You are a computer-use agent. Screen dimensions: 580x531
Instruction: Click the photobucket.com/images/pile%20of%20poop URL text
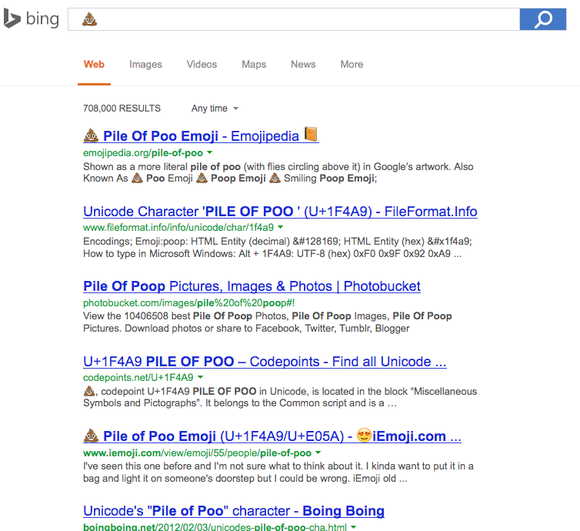(x=189, y=303)
